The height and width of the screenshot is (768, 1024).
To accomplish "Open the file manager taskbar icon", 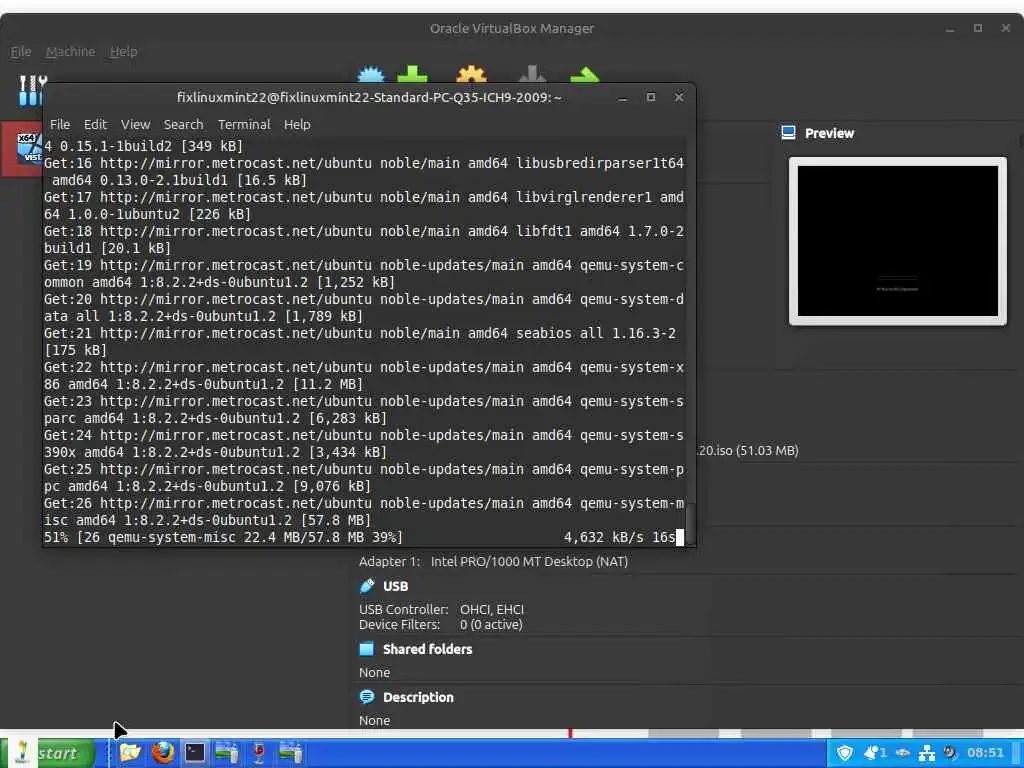I will pyautogui.click(x=130, y=752).
